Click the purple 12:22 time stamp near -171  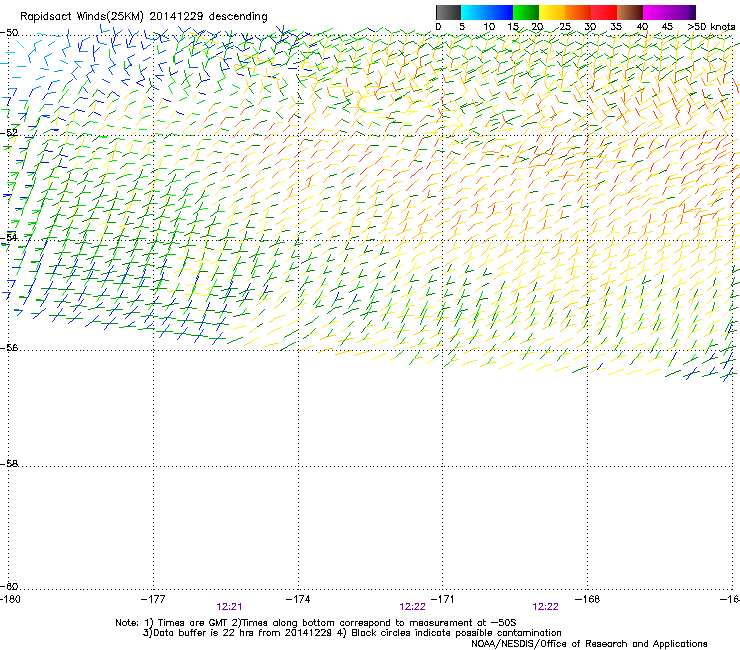point(412,607)
